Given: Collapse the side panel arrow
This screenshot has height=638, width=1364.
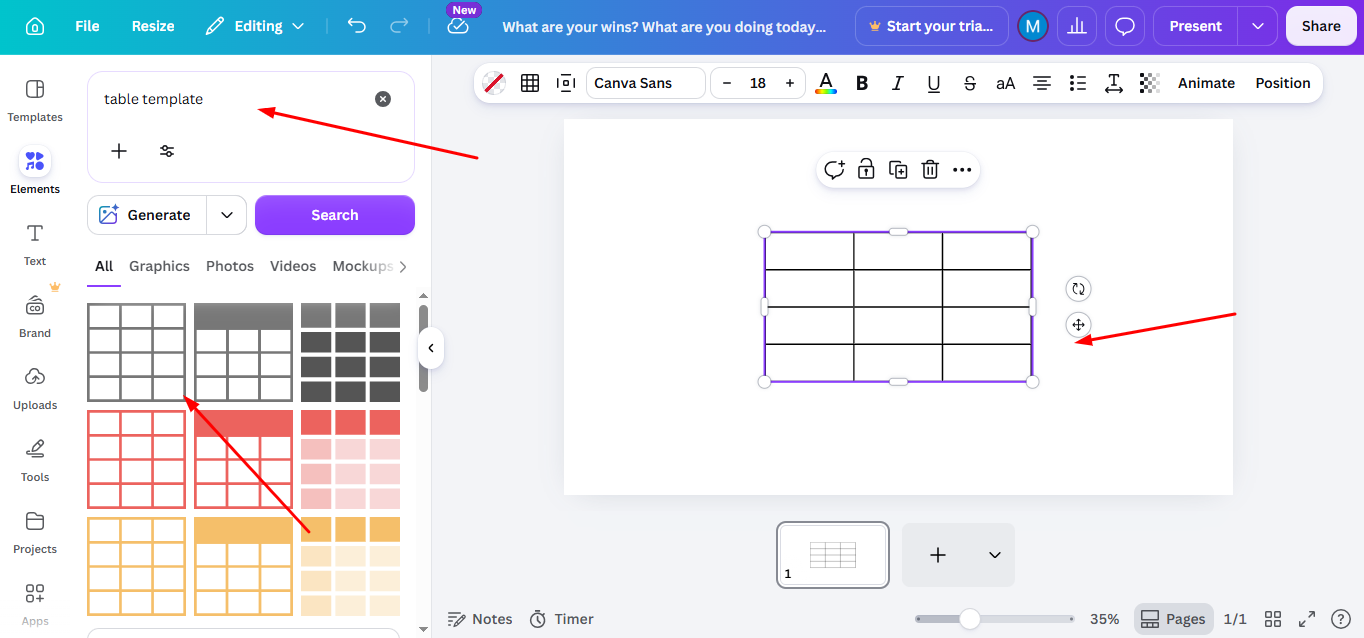Looking at the screenshot, I should 431,348.
